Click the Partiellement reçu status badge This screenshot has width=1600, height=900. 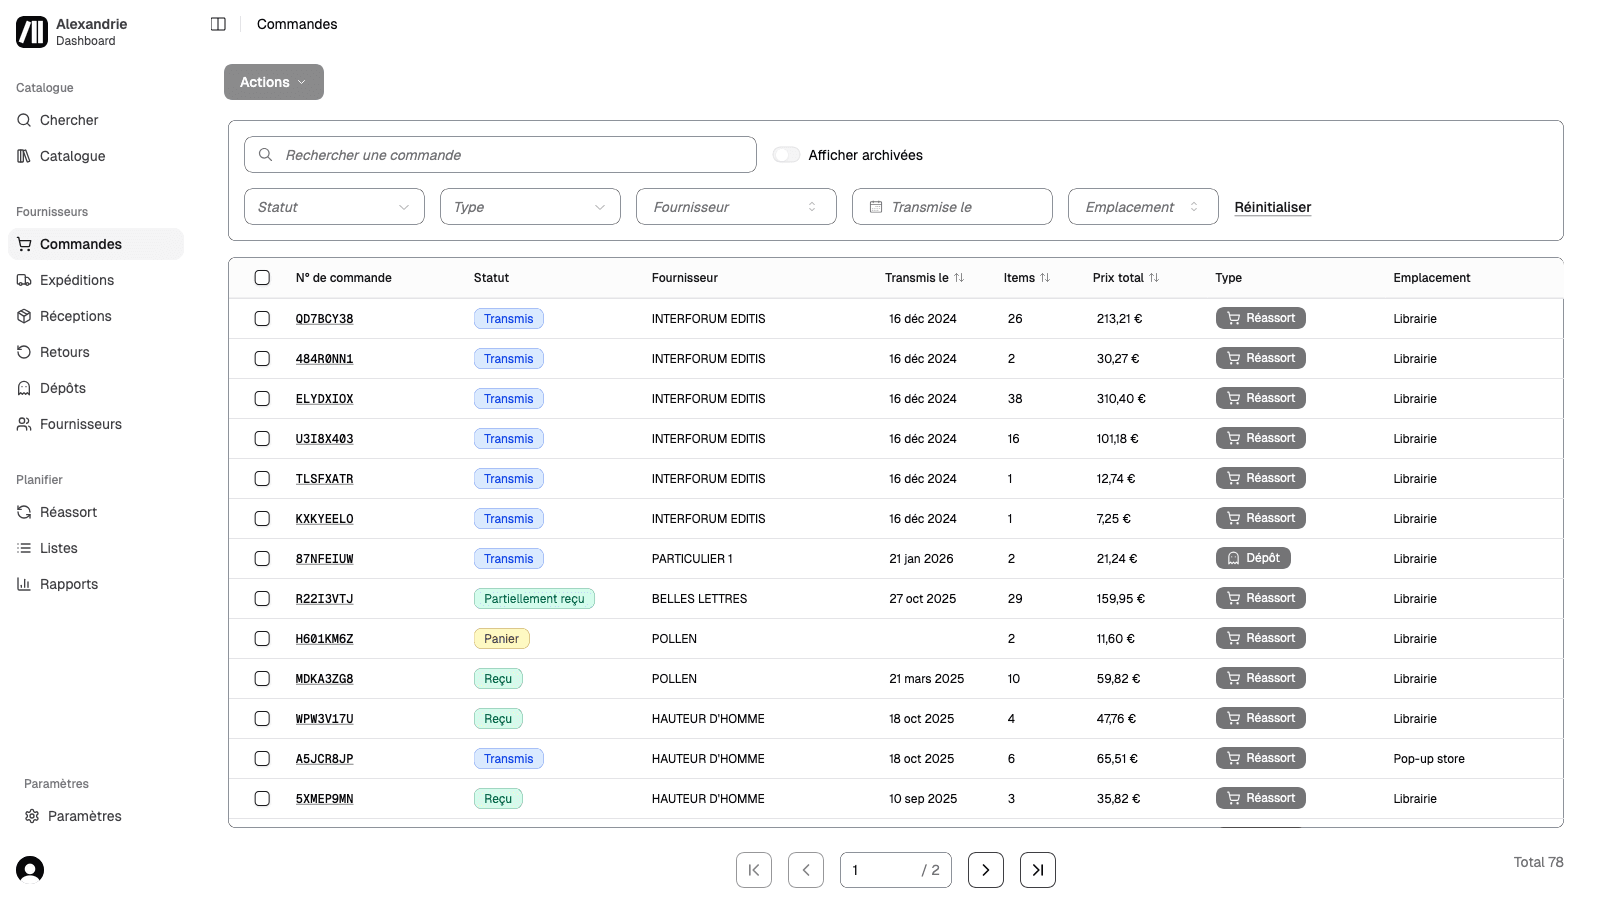(x=534, y=599)
